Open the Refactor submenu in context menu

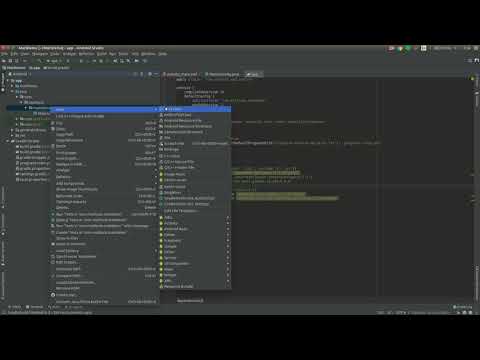[104, 177]
